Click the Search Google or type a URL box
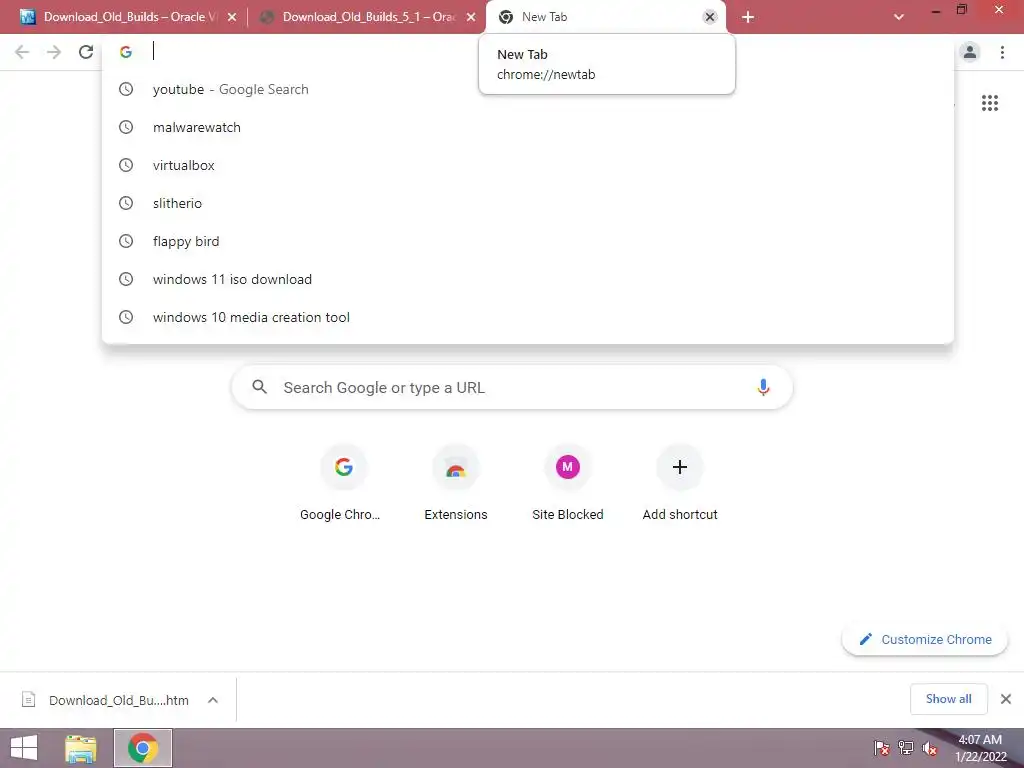 (512, 387)
